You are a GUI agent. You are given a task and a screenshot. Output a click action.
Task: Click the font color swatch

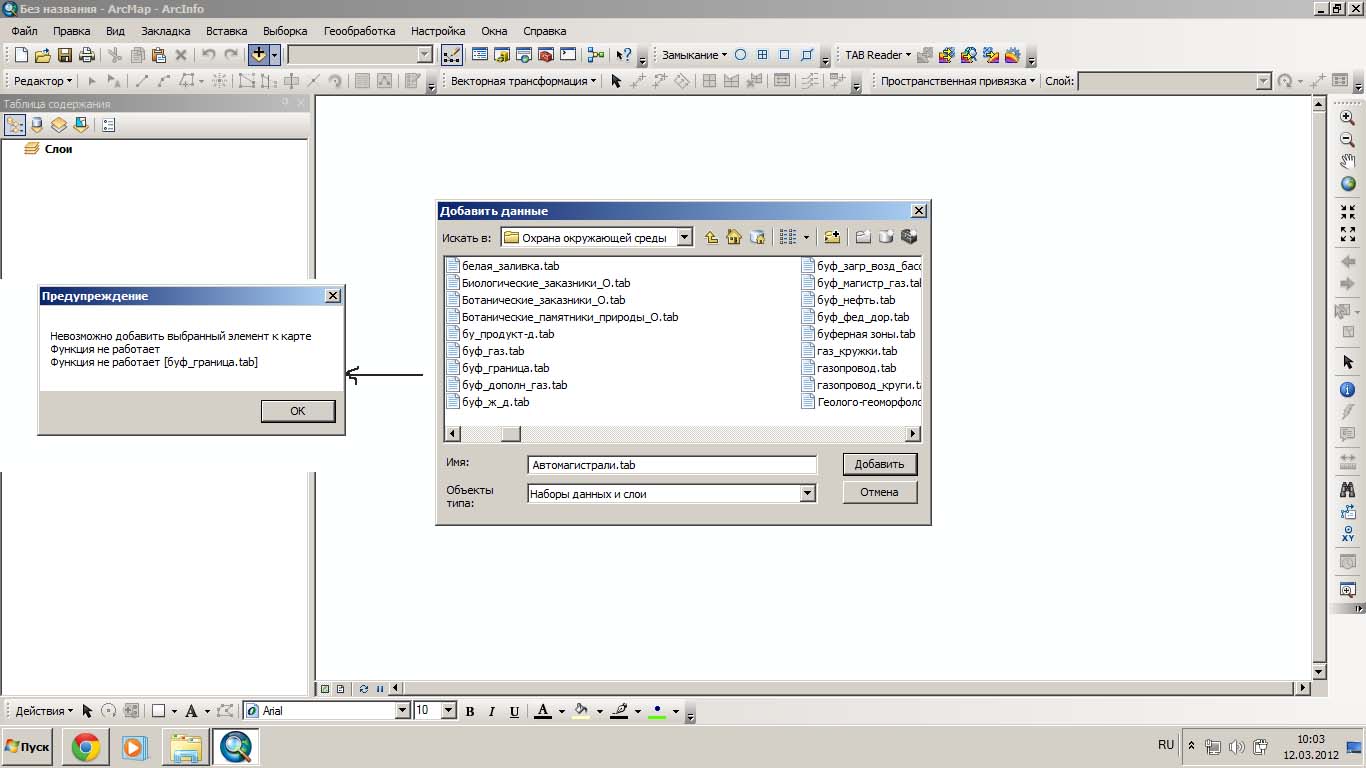pos(542,711)
